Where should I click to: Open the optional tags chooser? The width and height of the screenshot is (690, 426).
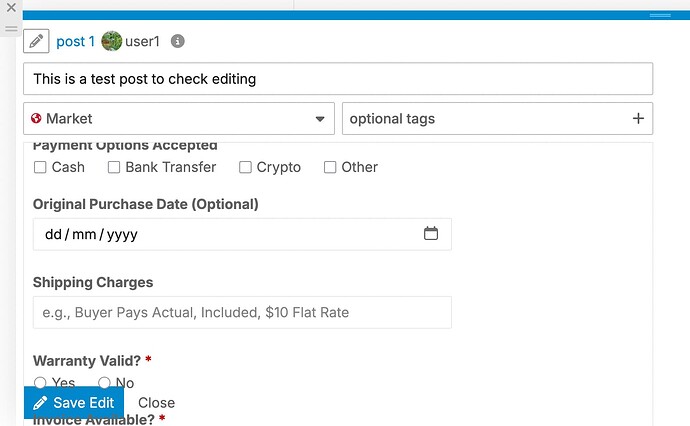click(x=497, y=119)
